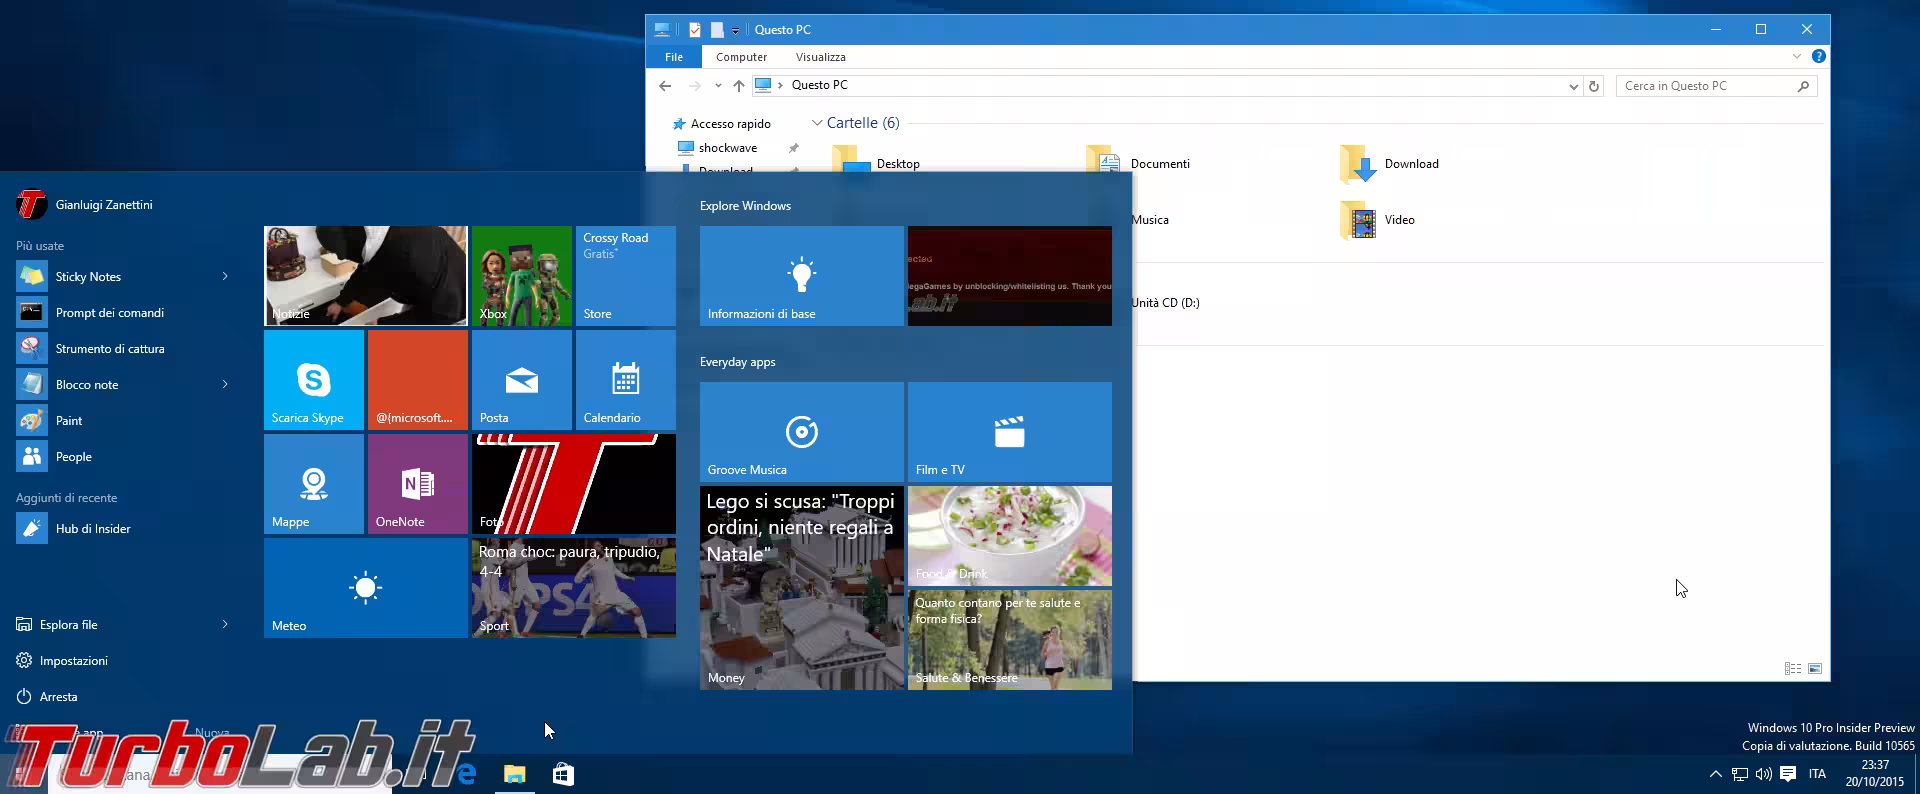Open the File menu in Explorer
Screen dimensions: 1920x794
click(x=674, y=57)
